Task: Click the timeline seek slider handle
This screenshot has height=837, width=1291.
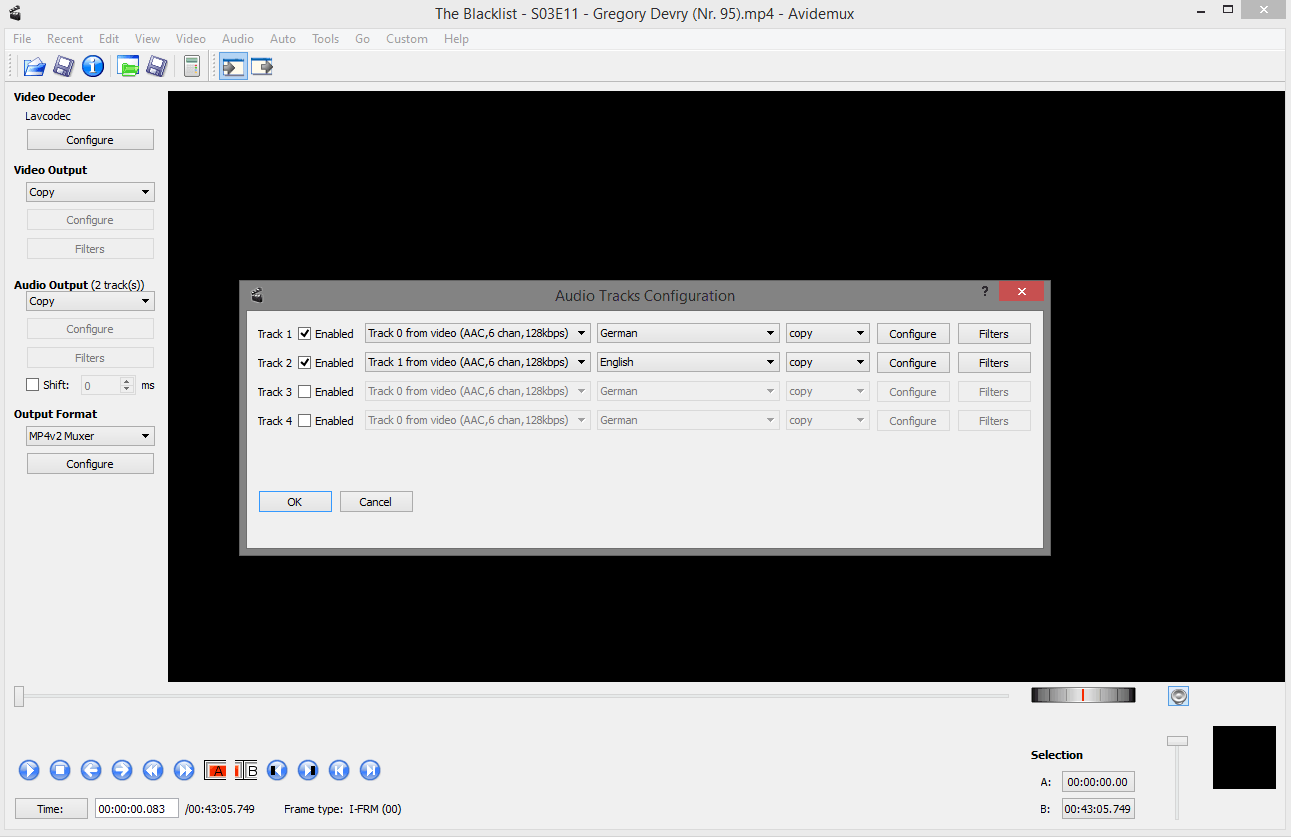Action: 19,696
